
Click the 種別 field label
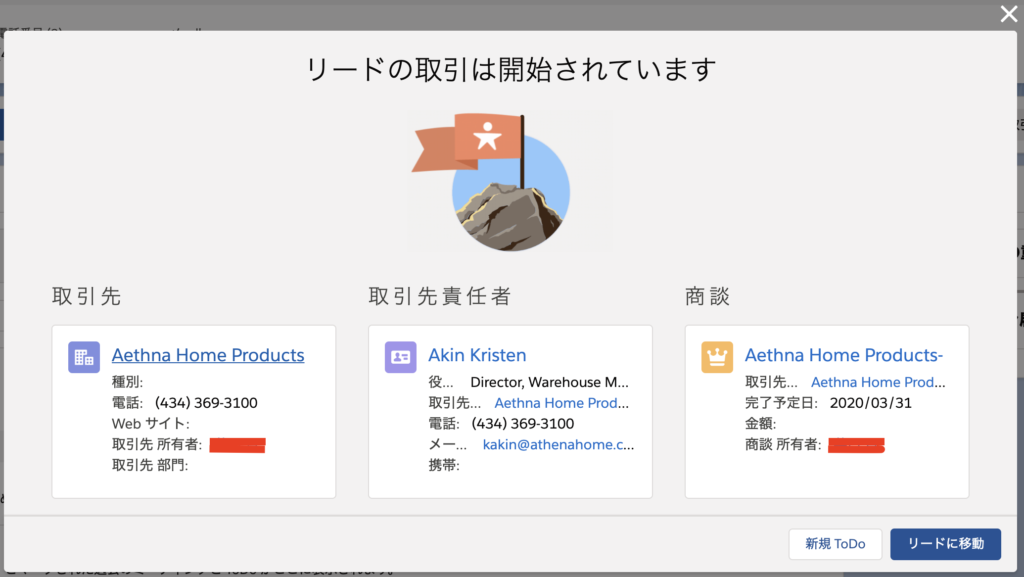pyautogui.click(x=127, y=382)
